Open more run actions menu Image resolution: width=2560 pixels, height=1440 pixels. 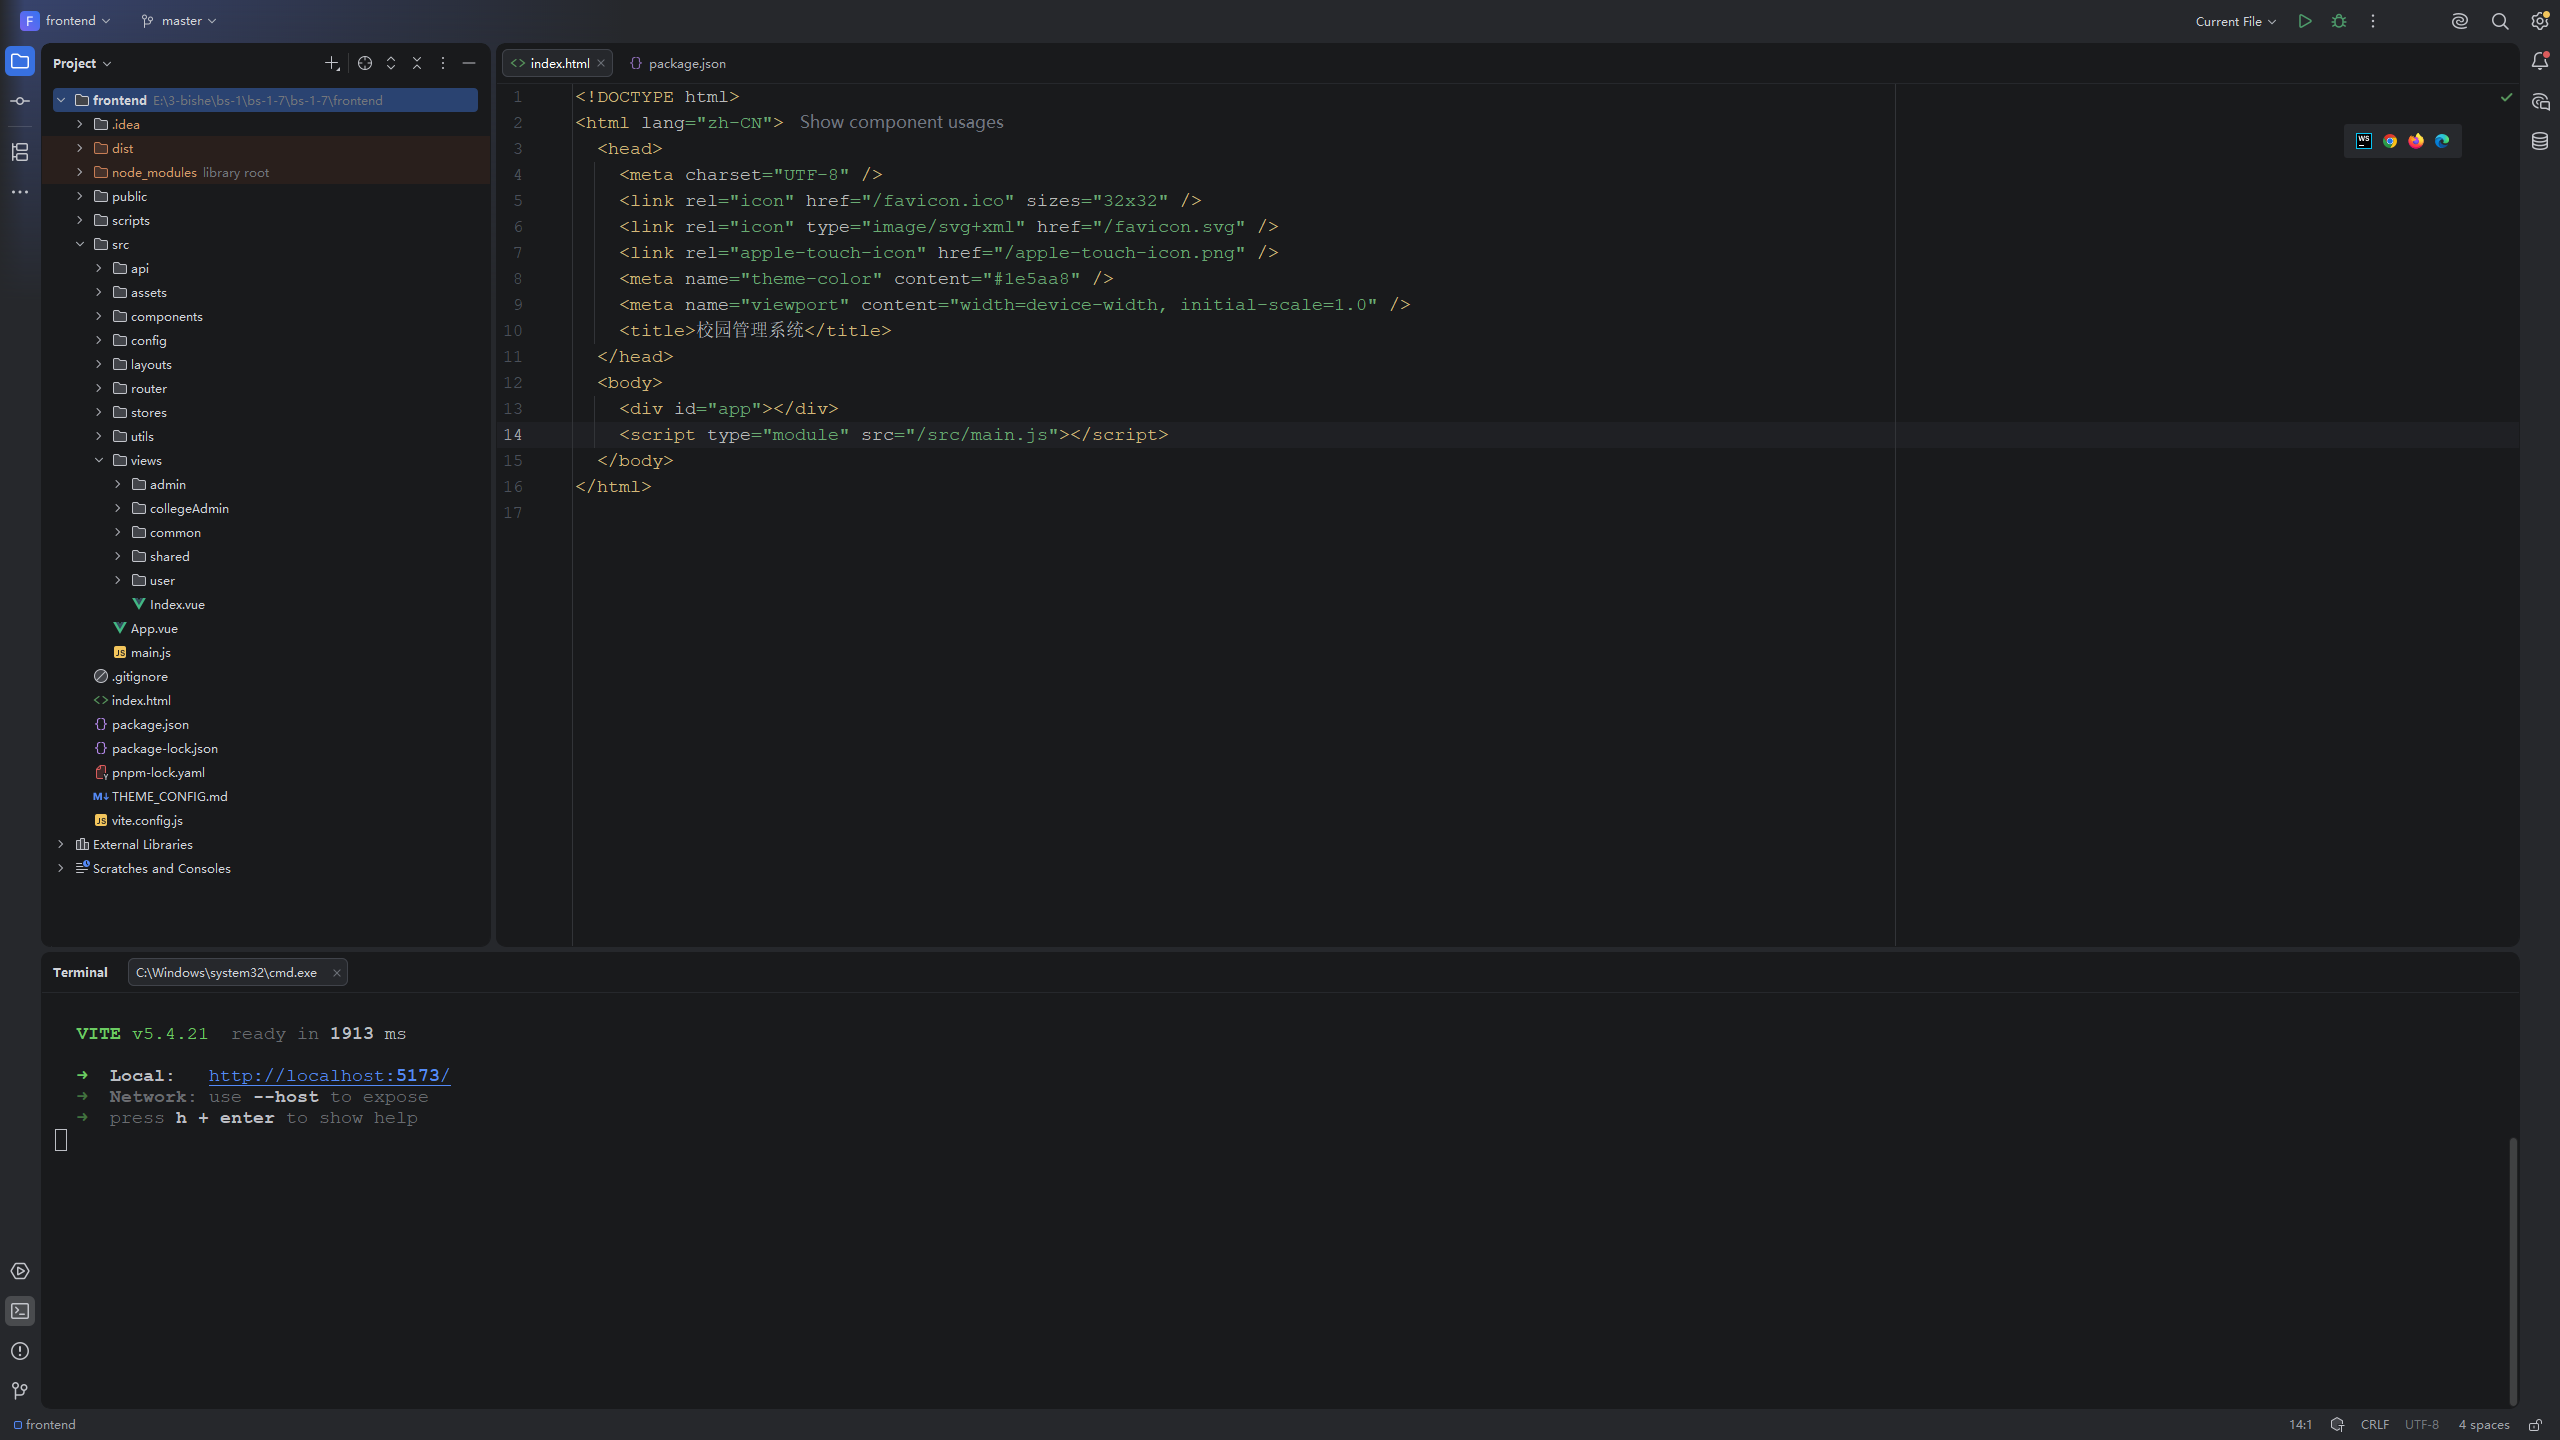tap(2373, 21)
